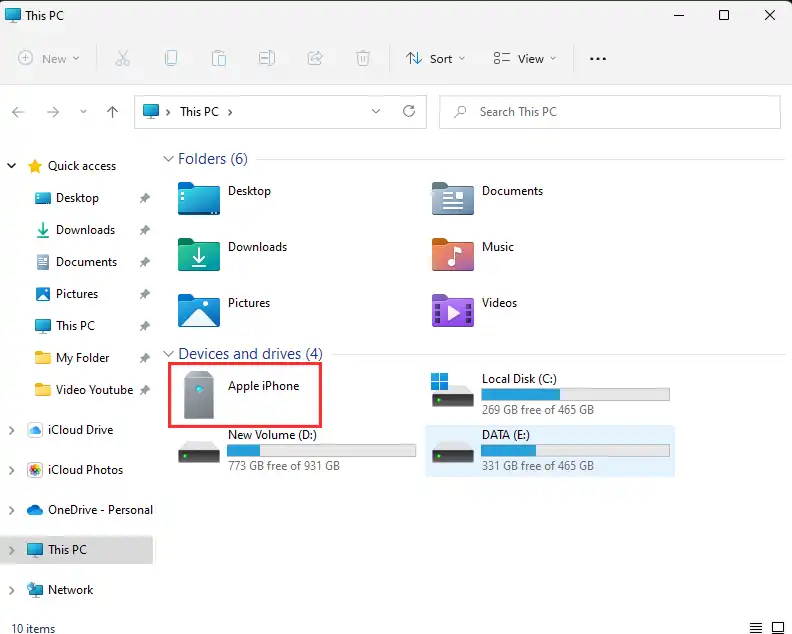The height and width of the screenshot is (634, 792).
Task: Open the New dropdown menu
Action: (x=48, y=59)
